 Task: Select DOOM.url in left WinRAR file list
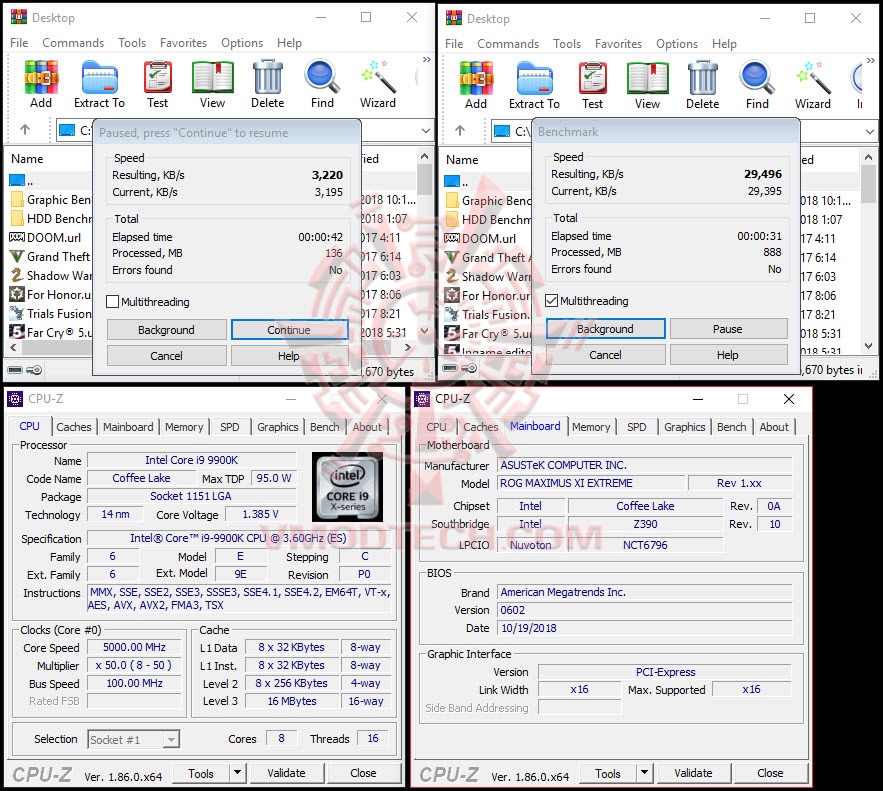(x=45, y=238)
